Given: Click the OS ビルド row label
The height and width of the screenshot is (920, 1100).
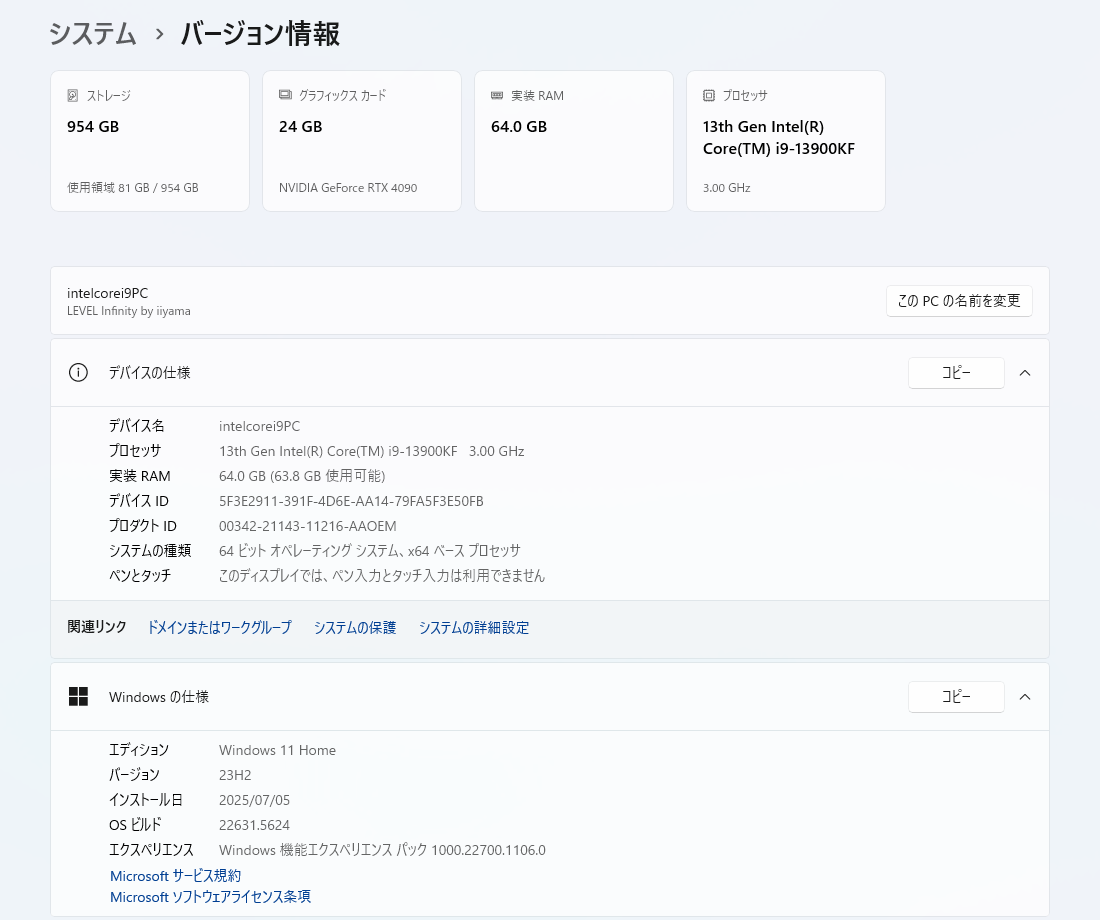Looking at the screenshot, I should 135,825.
